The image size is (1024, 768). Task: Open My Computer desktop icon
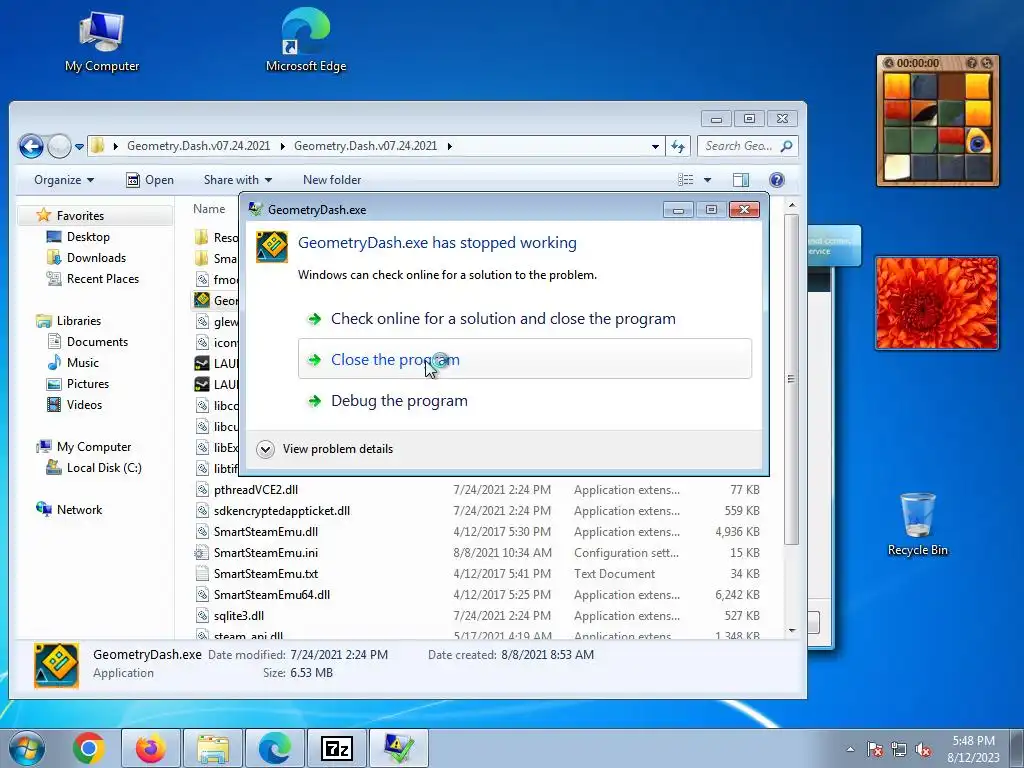click(x=102, y=42)
